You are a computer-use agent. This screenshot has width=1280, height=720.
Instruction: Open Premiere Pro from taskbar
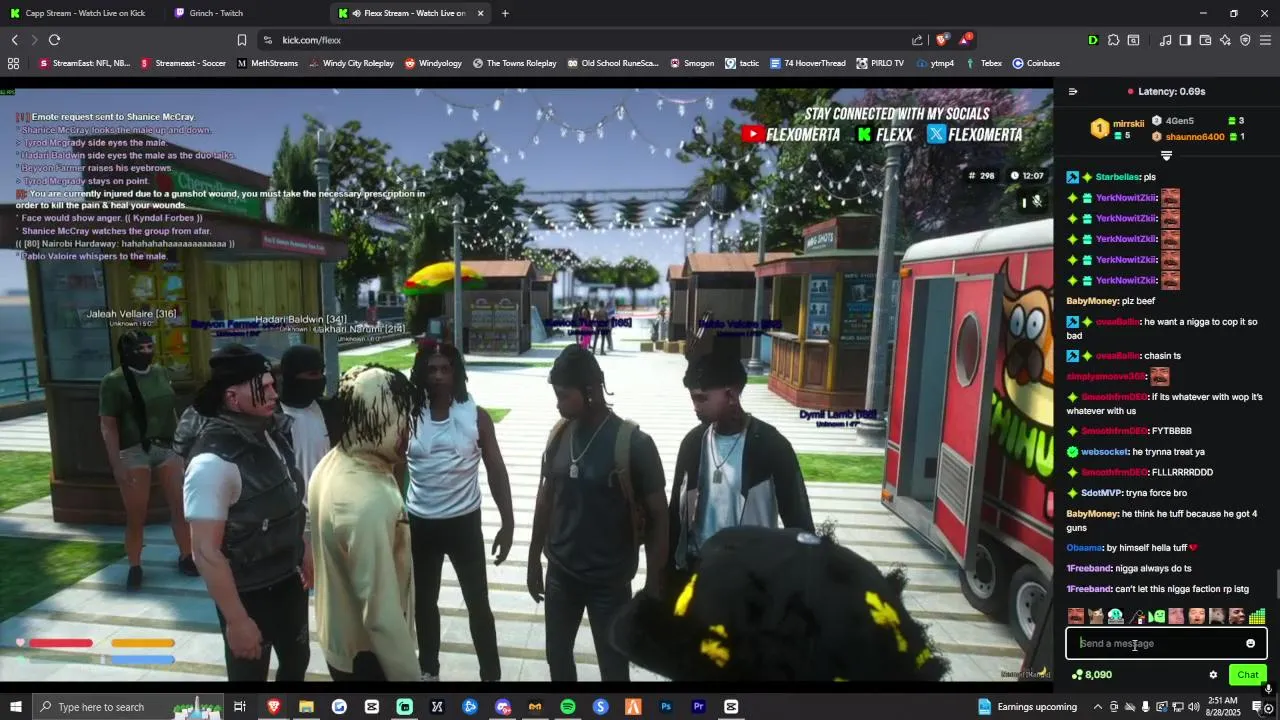coord(698,707)
